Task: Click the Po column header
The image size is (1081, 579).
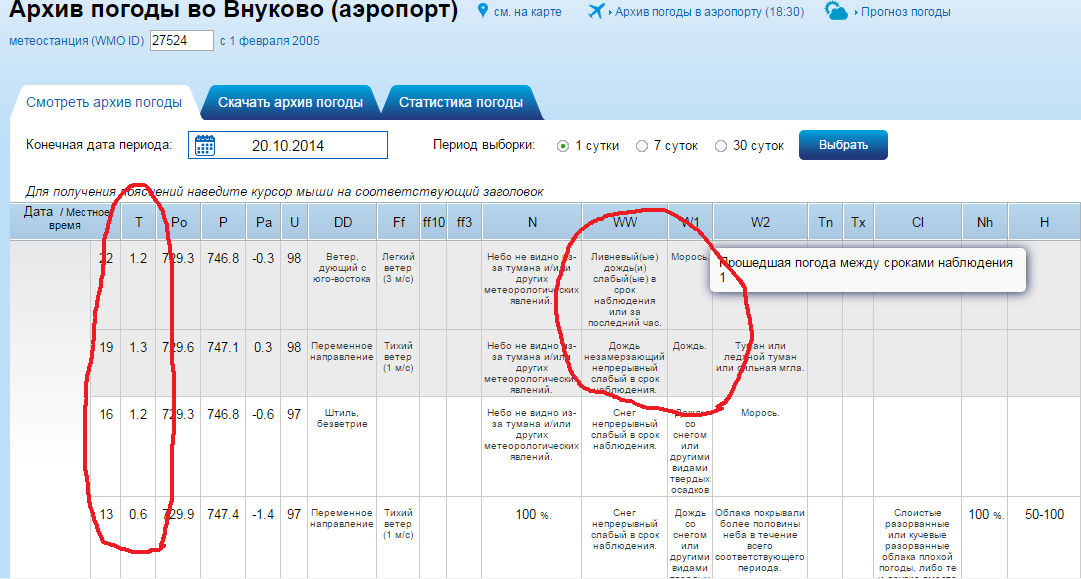Action: pos(179,222)
